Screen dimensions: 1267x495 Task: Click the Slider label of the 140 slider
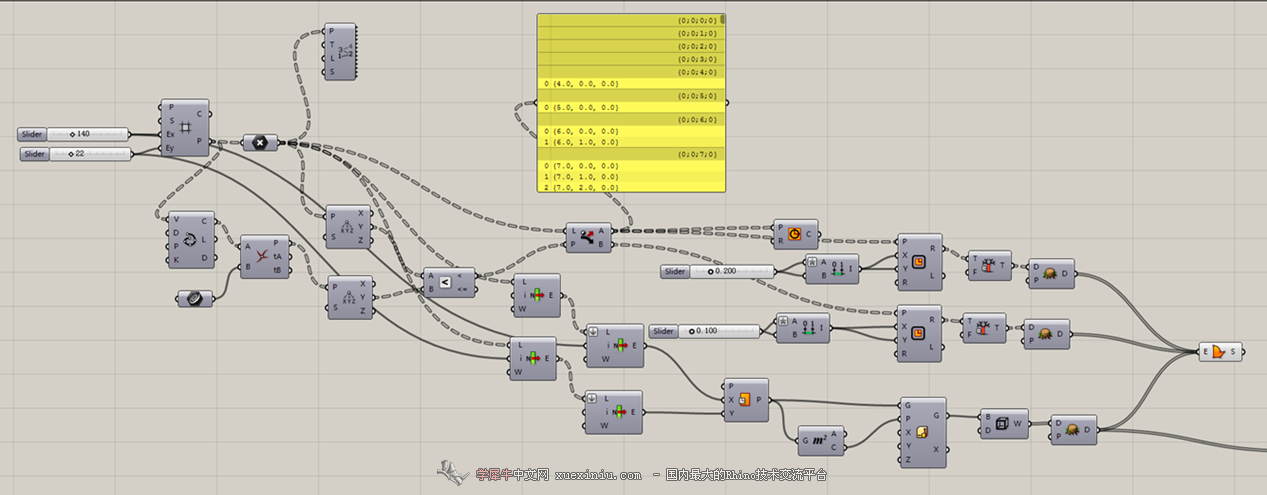click(x=33, y=134)
